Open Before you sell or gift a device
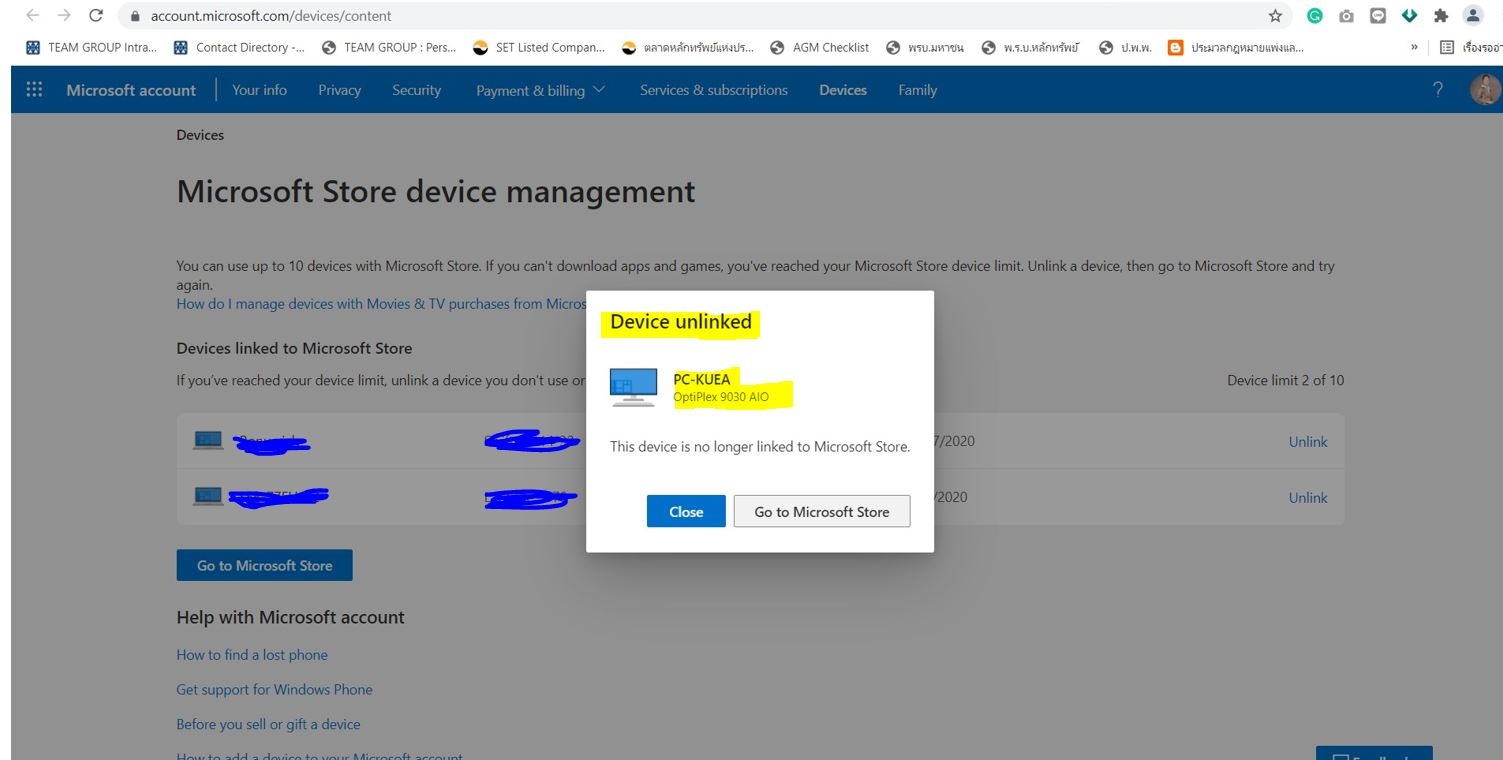Viewport: 1503px width, 760px height. pos(268,724)
